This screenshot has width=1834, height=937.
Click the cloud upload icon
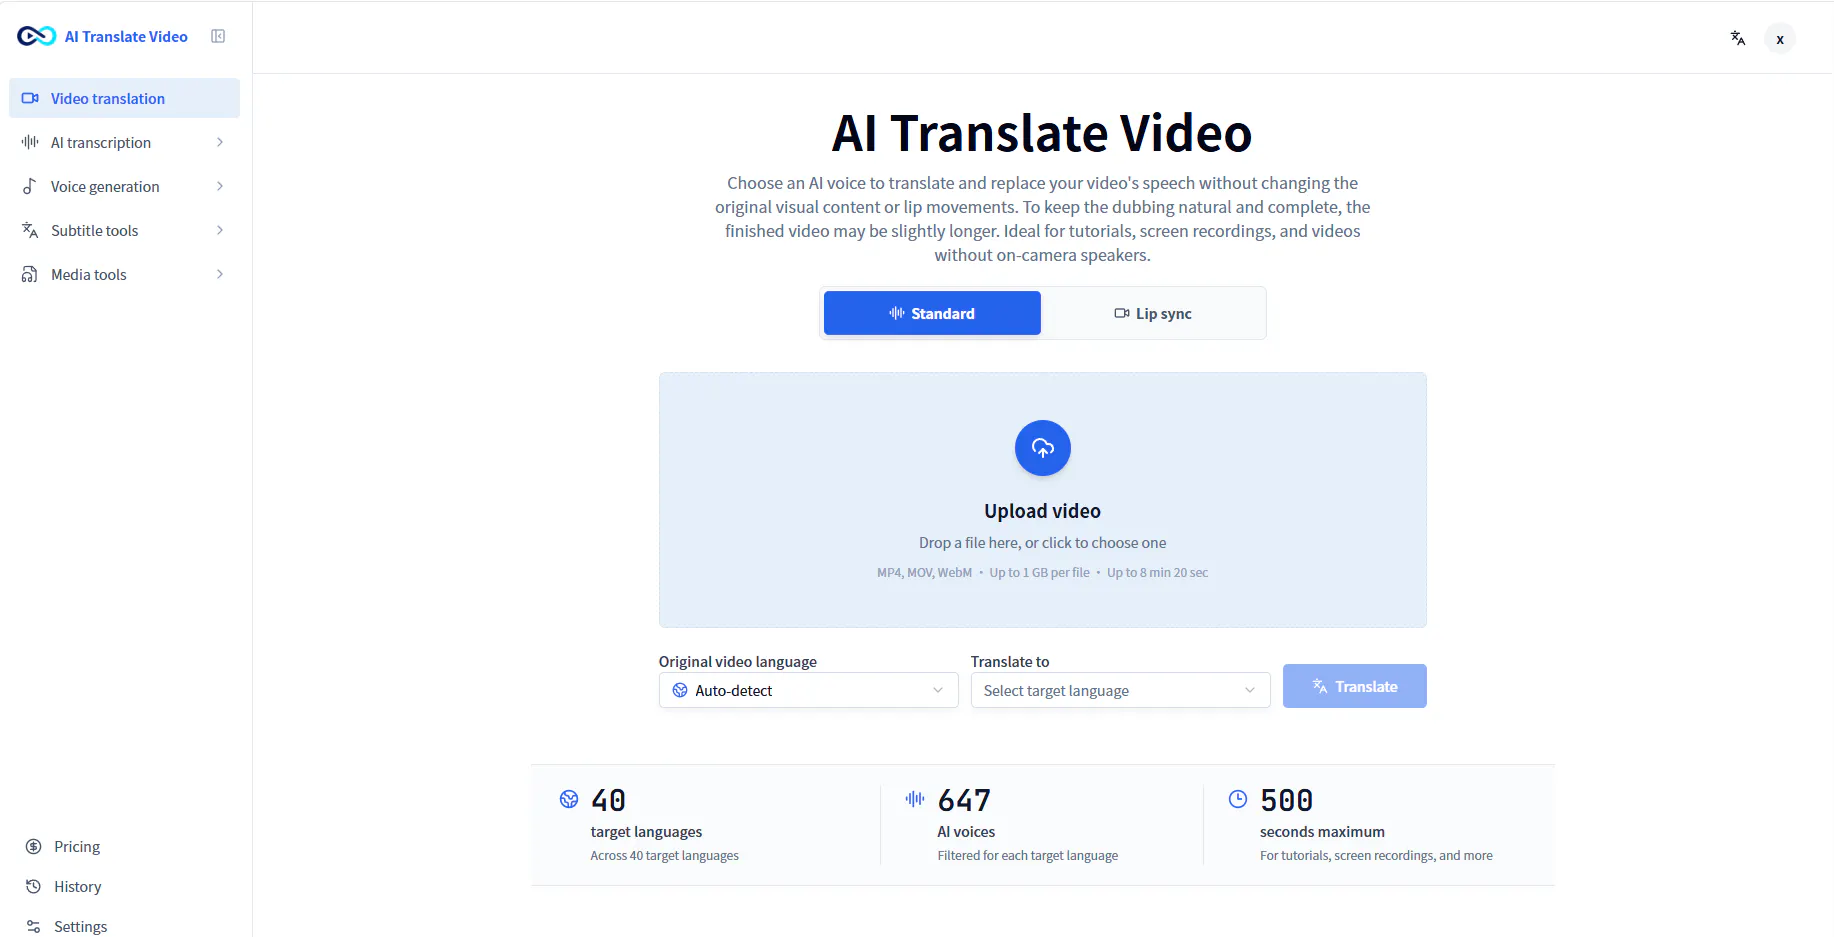[1043, 448]
